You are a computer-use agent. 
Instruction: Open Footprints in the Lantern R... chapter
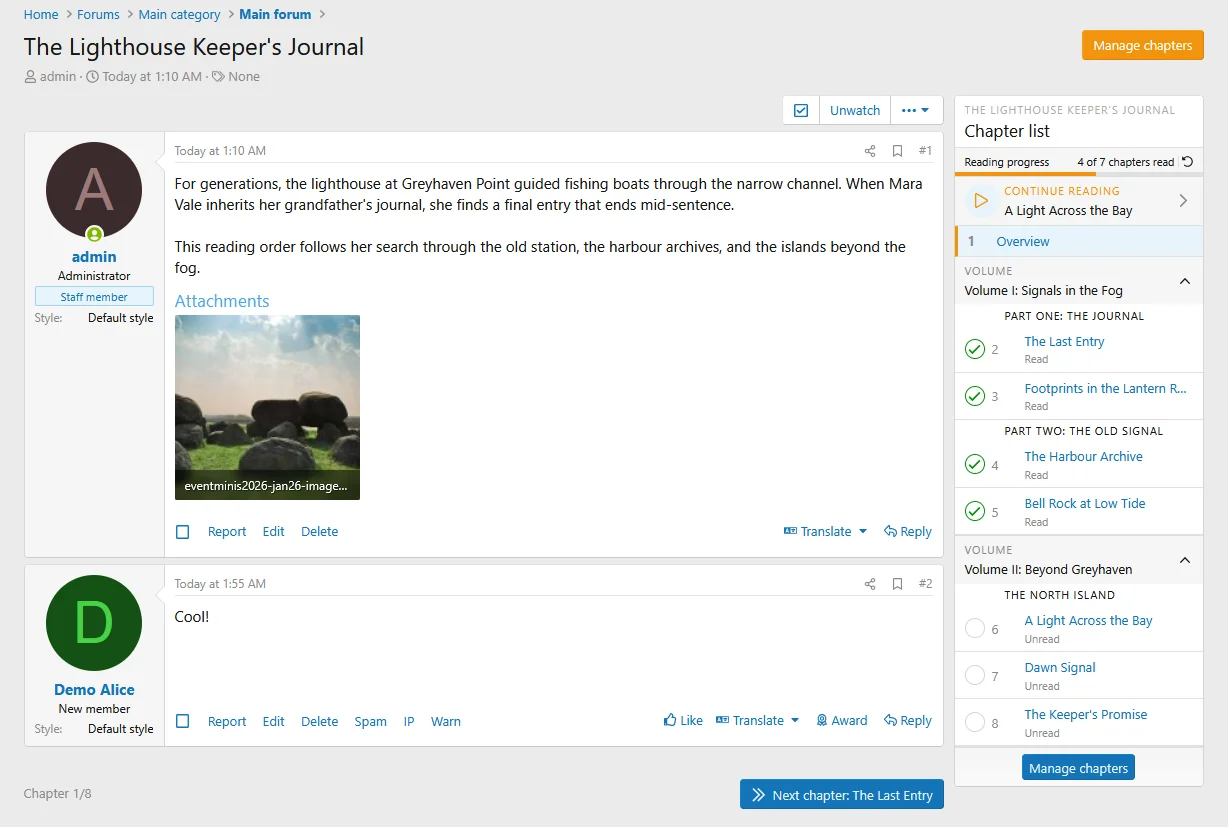[1105, 389]
